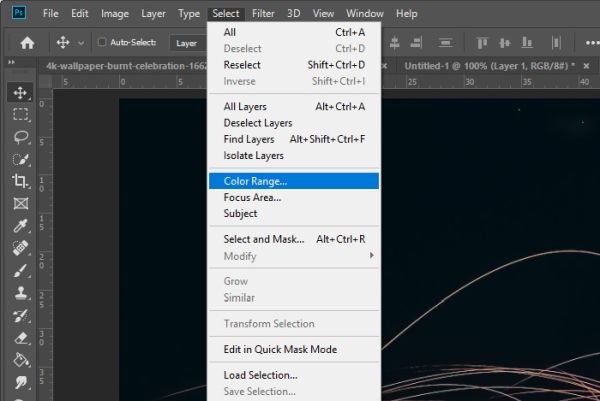Viewport: 600px width, 401px height.
Task: Select the Eyedropper tool
Action: (x=20, y=226)
